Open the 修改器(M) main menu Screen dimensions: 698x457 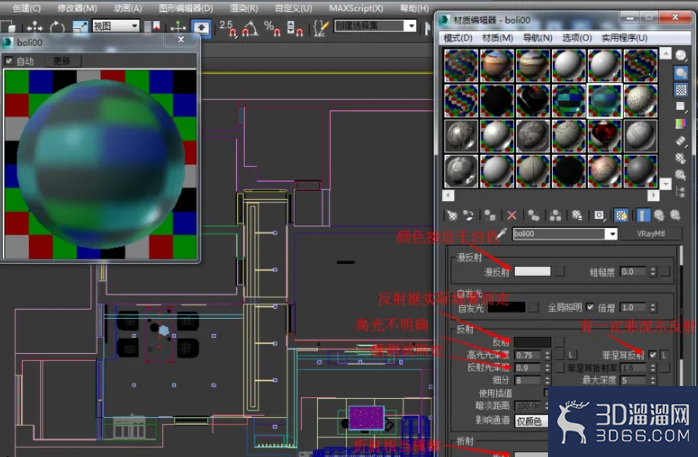tap(77, 8)
